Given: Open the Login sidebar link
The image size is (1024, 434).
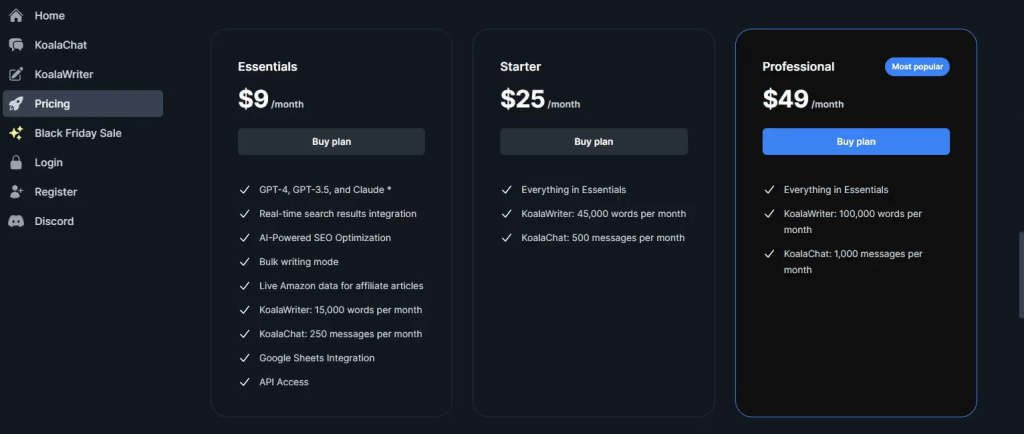Looking at the screenshot, I should pyautogui.click(x=48, y=162).
